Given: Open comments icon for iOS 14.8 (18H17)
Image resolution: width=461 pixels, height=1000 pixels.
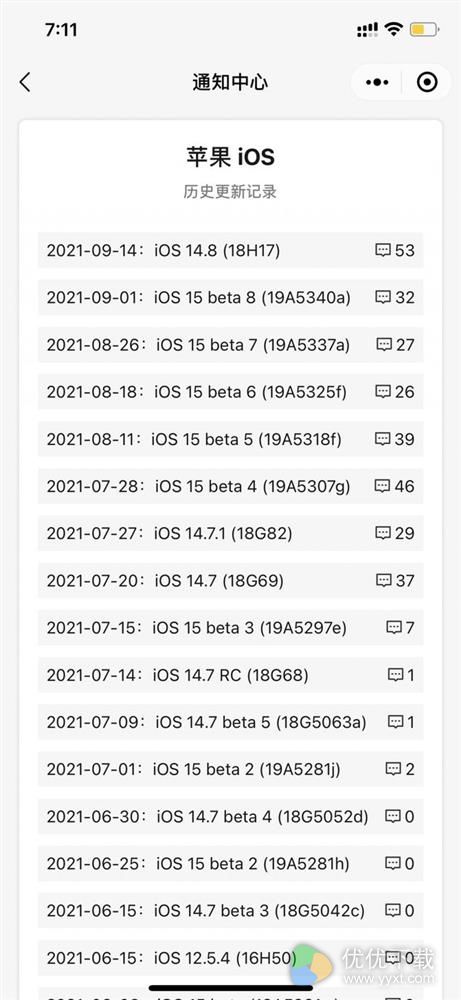Looking at the screenshot, I should 383,250.
